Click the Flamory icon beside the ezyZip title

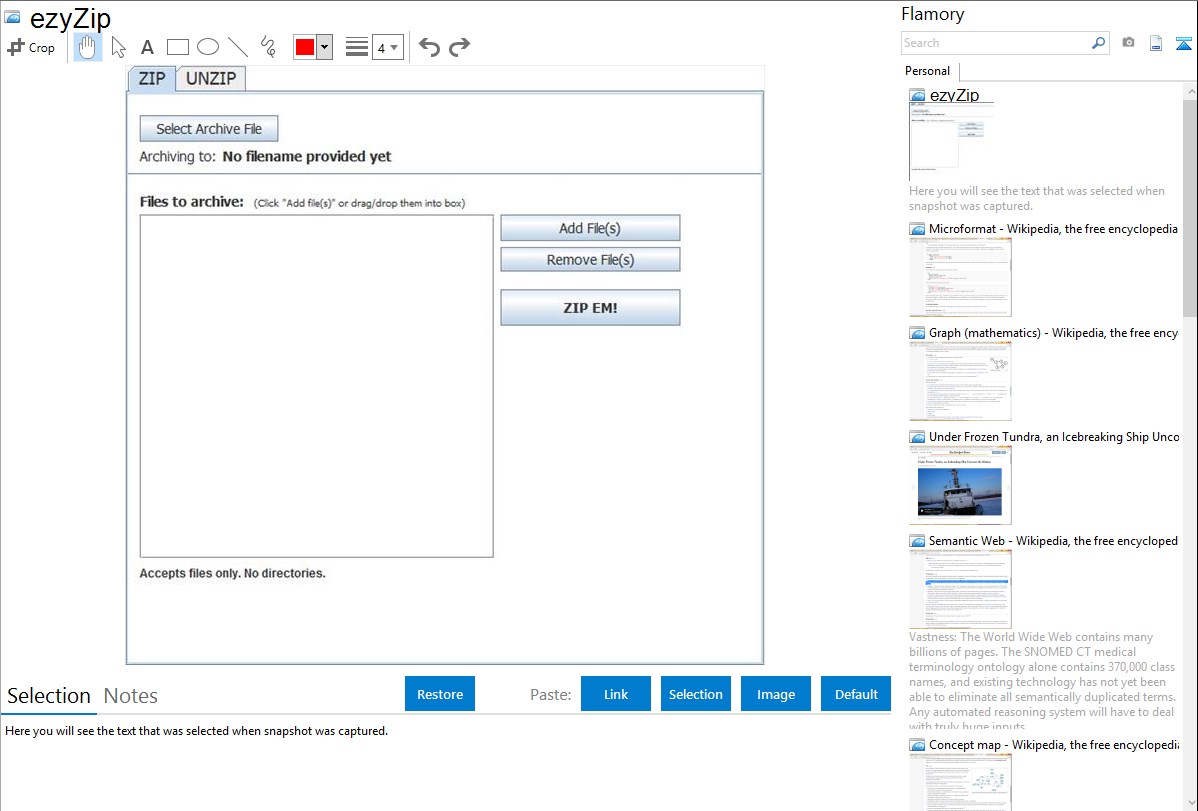point(917,96)
